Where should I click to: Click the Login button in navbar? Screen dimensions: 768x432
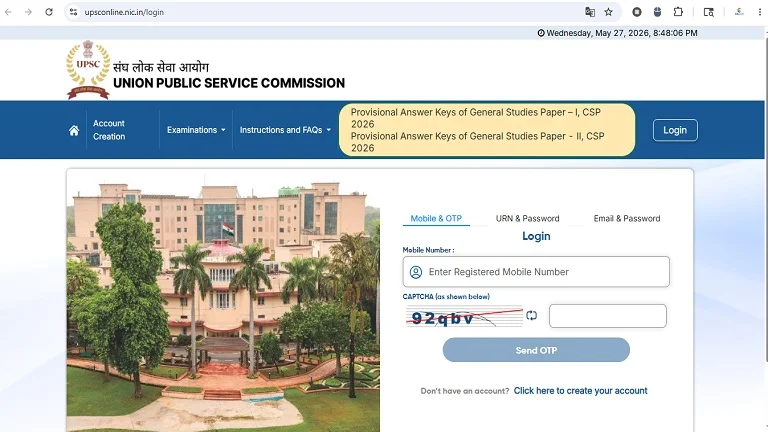675,130
